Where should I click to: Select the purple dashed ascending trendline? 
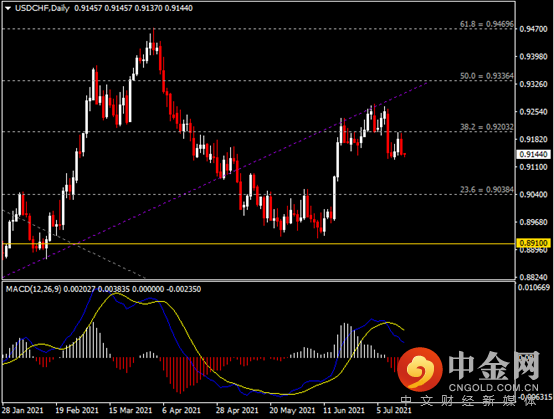click(216, 179)
